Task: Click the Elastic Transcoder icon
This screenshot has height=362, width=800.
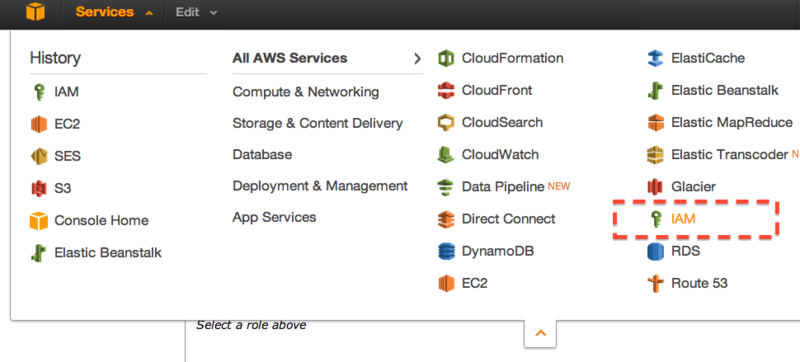Action: click(x=655, y=154)
